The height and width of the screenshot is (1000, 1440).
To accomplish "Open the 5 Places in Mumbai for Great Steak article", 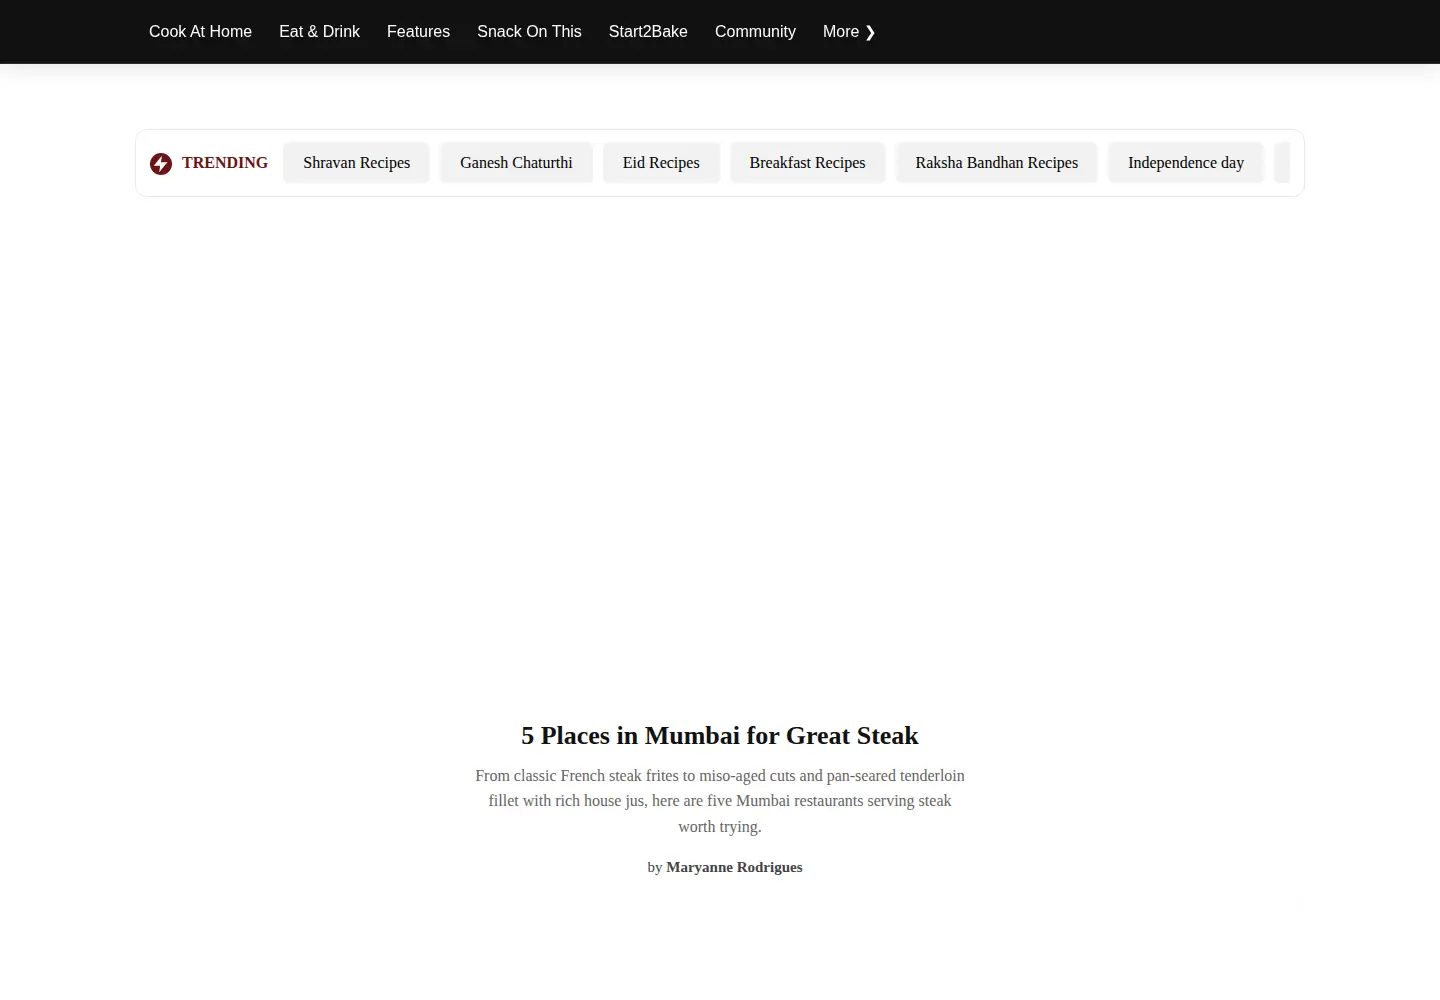I will 720,736.
